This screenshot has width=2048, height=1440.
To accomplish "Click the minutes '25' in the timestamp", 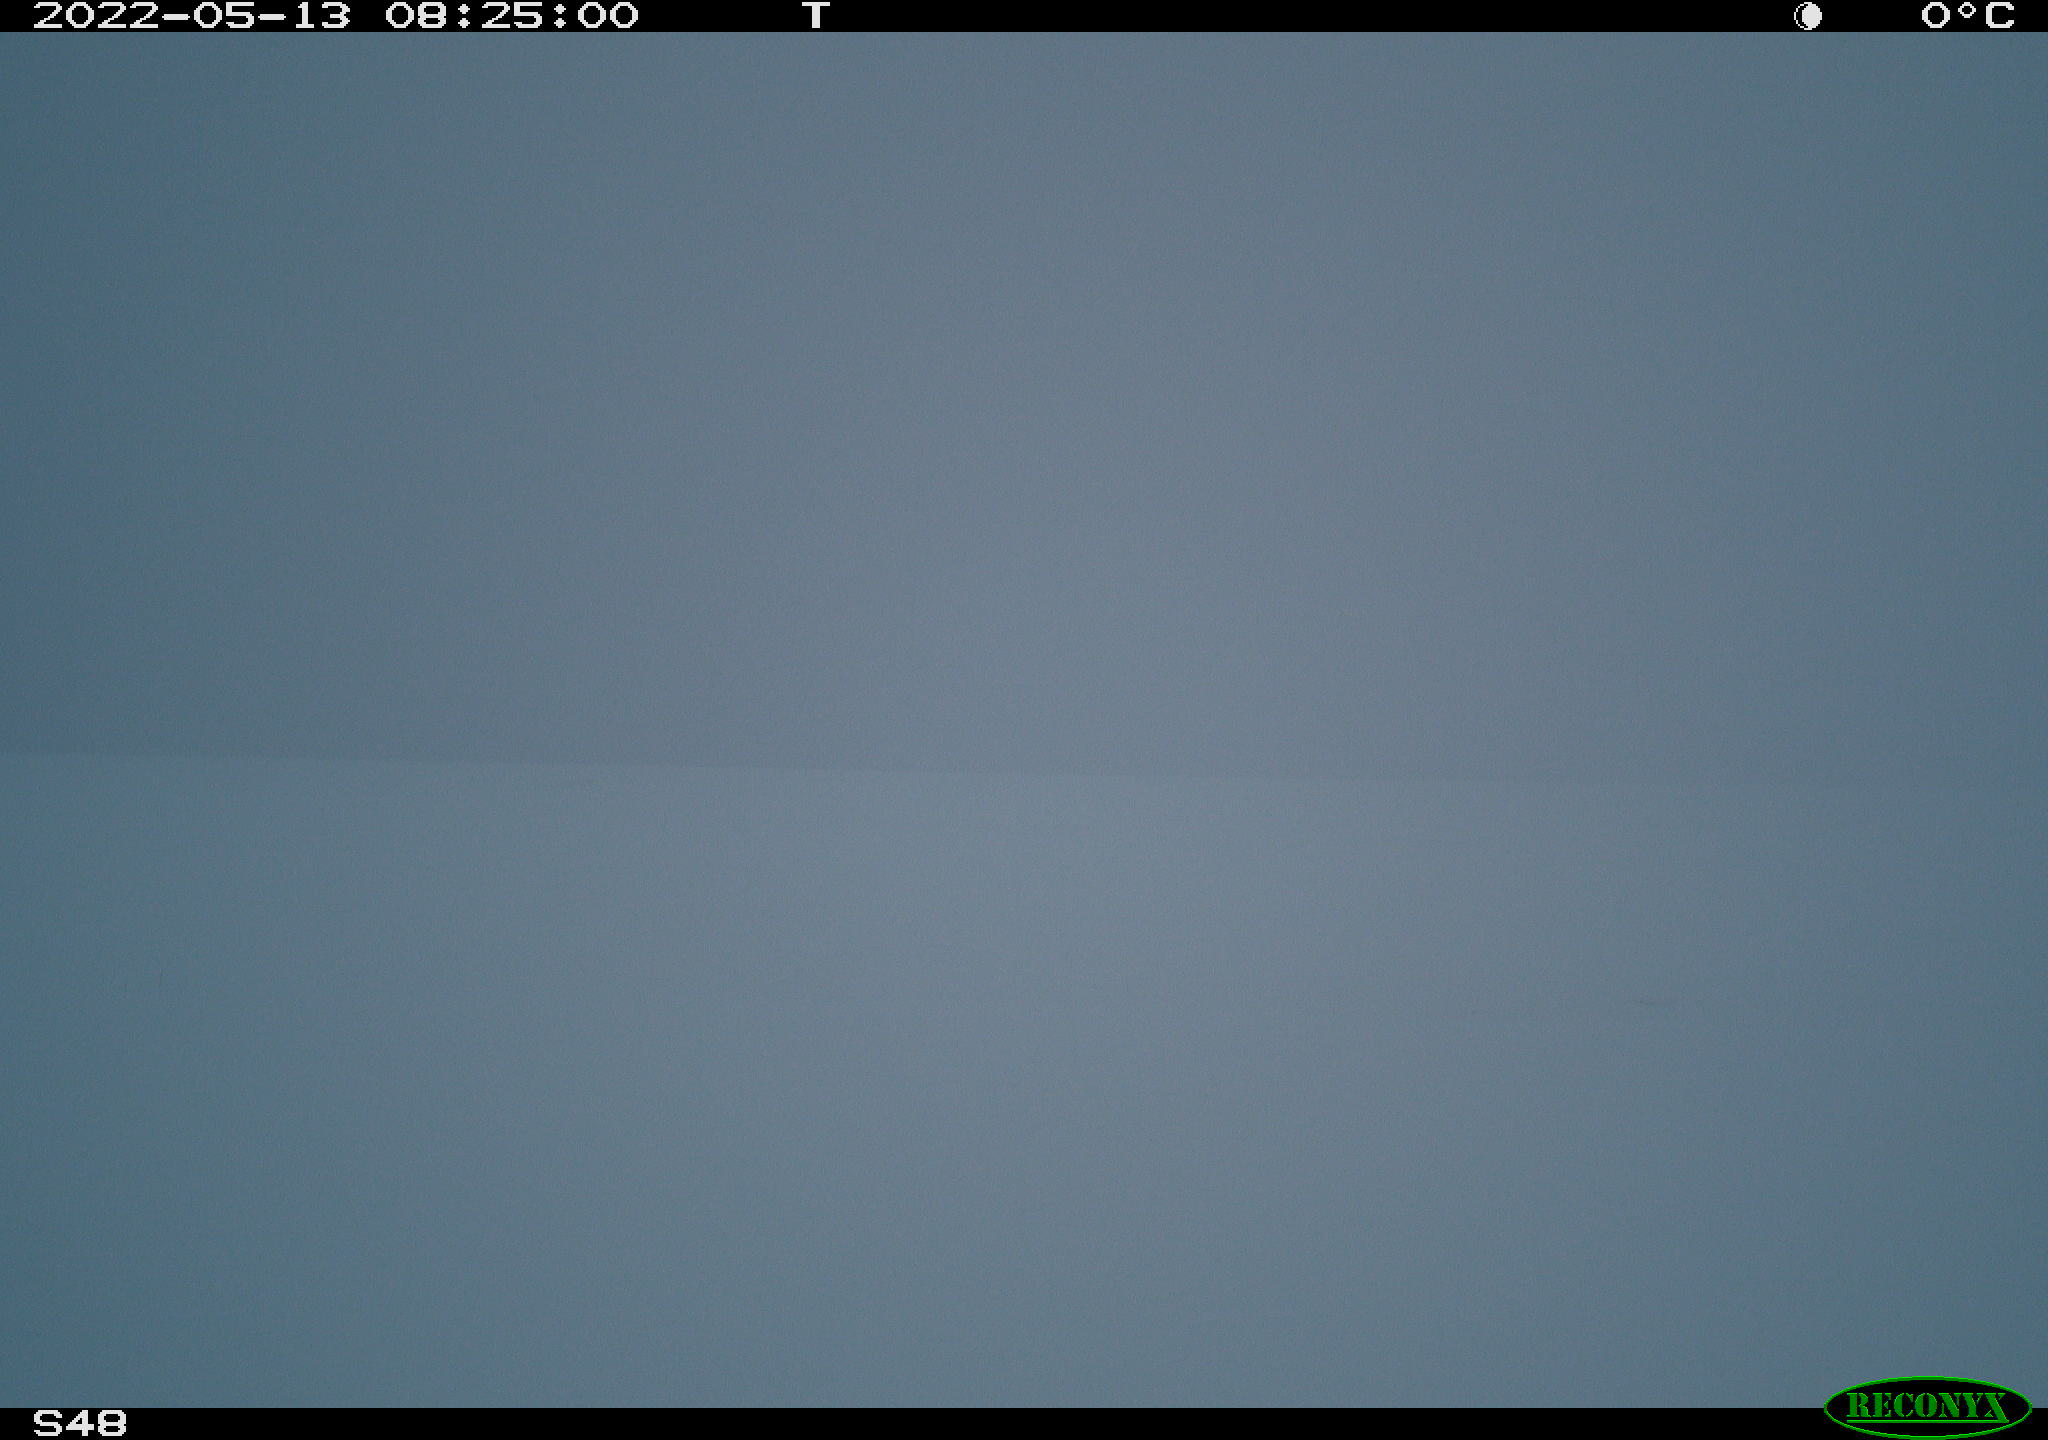I will coord(512,16).
